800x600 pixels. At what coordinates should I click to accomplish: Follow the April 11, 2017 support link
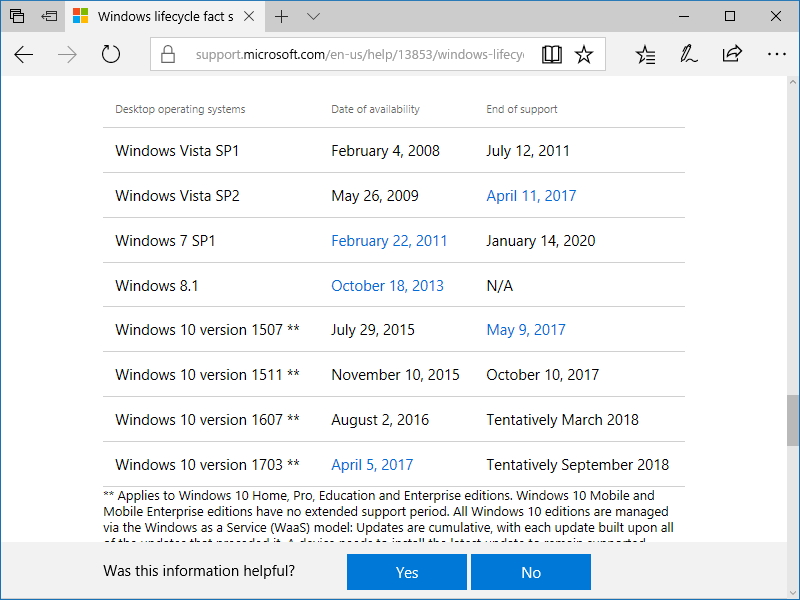[x=531, y=195]
